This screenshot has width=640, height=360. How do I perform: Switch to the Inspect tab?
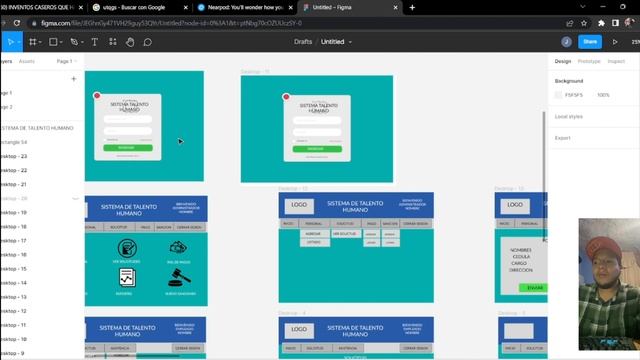tap(616, 61)
